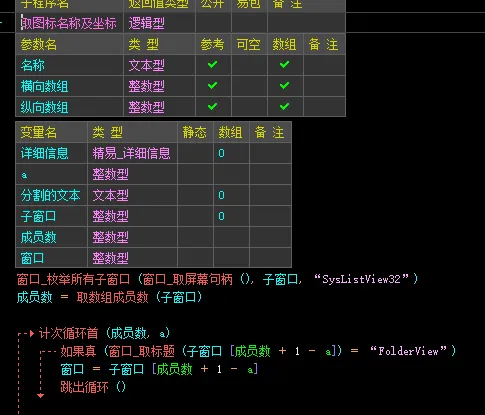Click 可空 column header
The image size is (485, 415).
248,44
